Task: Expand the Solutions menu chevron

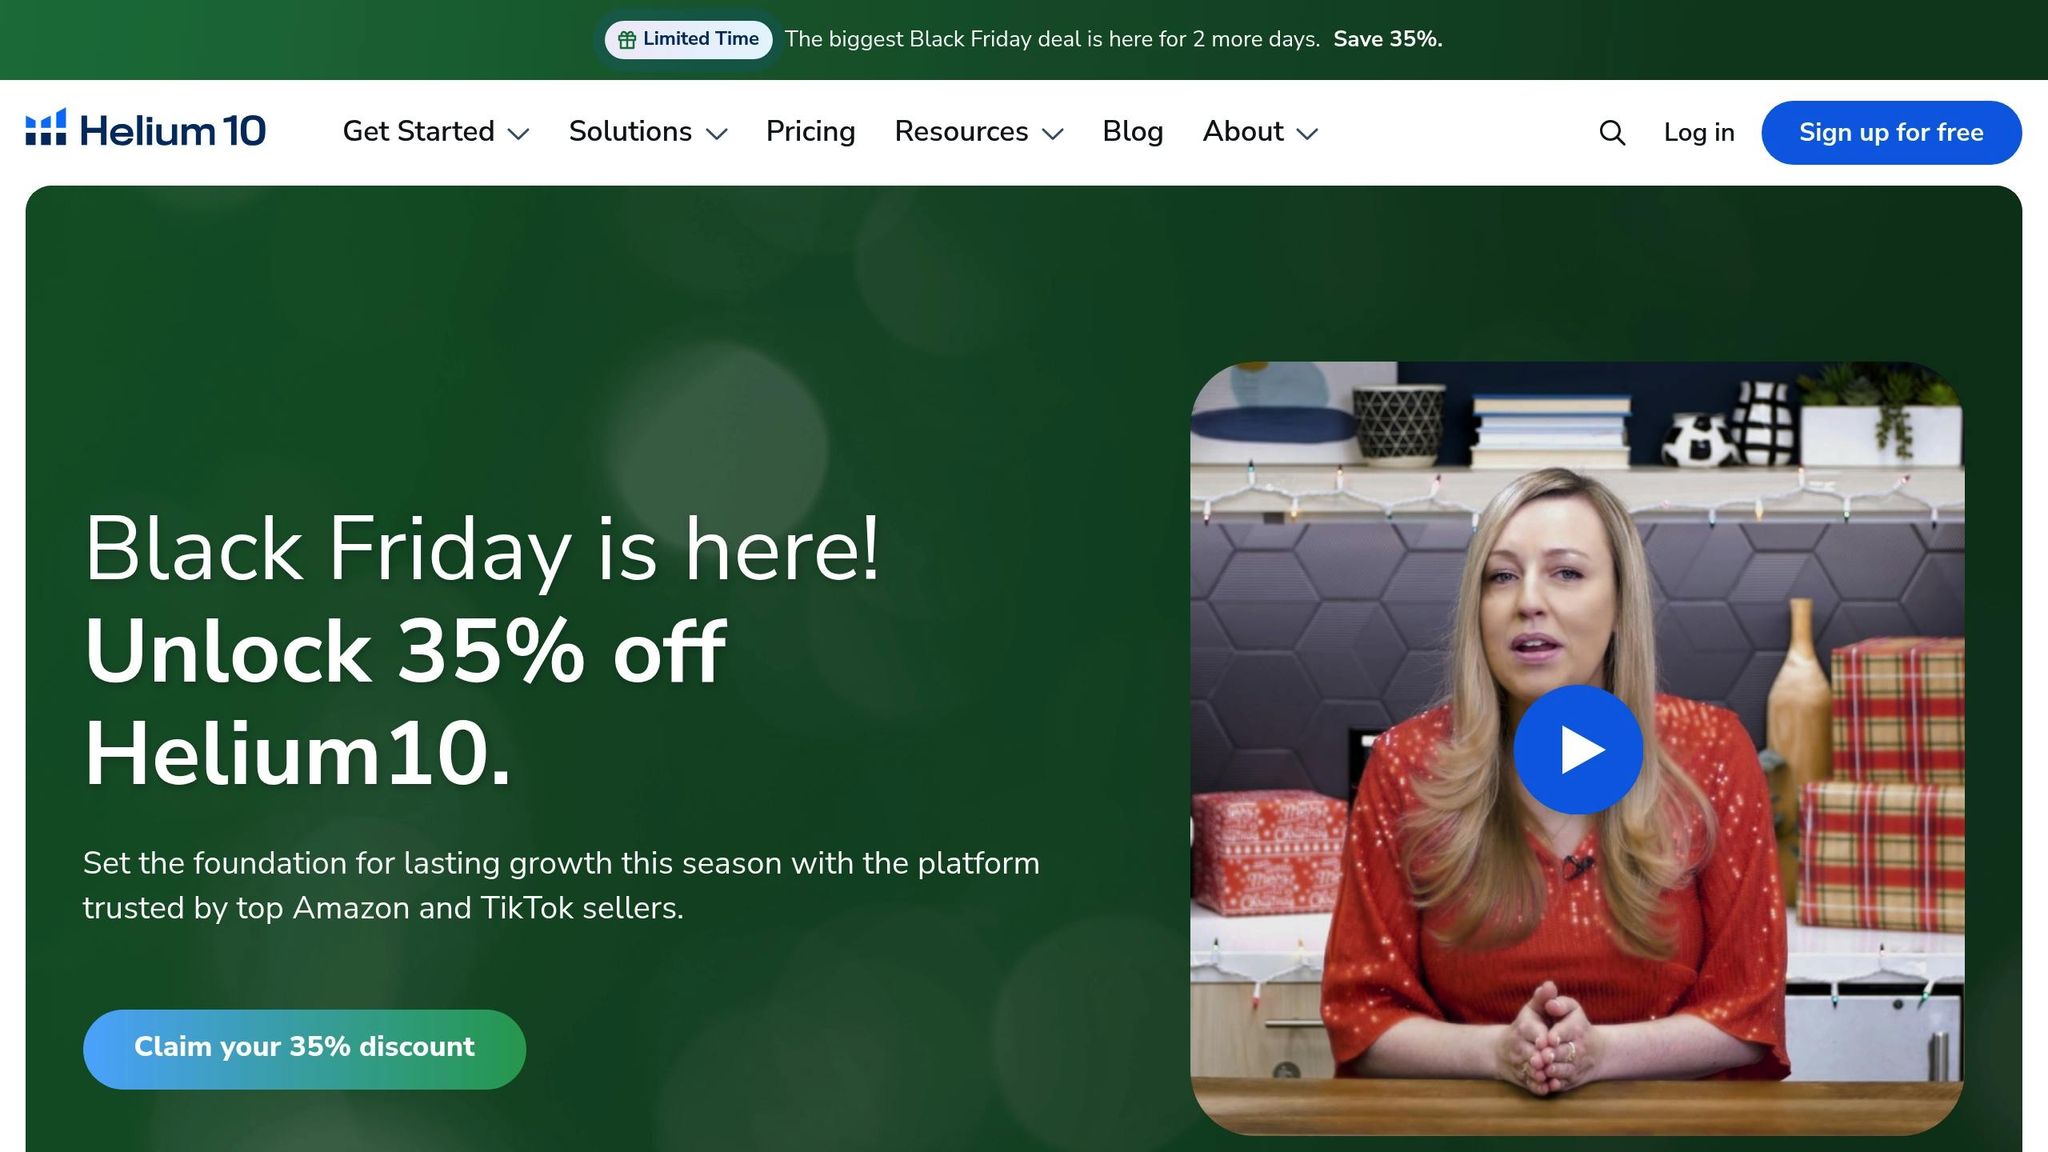Action: tap(716, 134)
